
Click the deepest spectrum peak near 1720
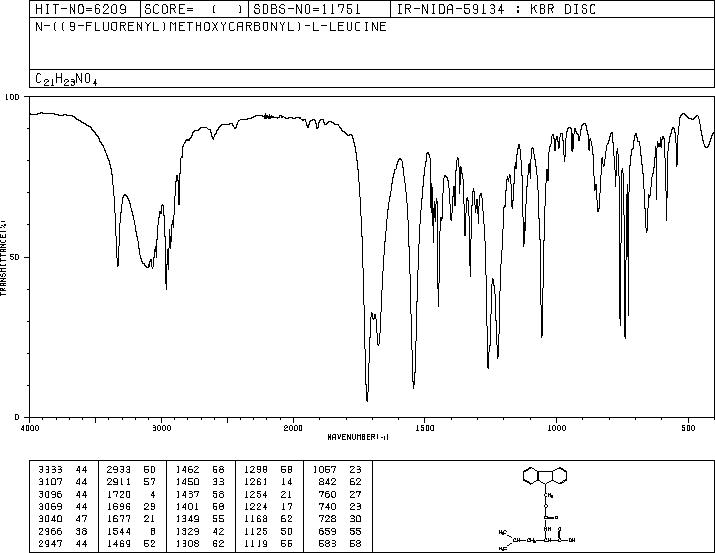[x=367, y=400]
